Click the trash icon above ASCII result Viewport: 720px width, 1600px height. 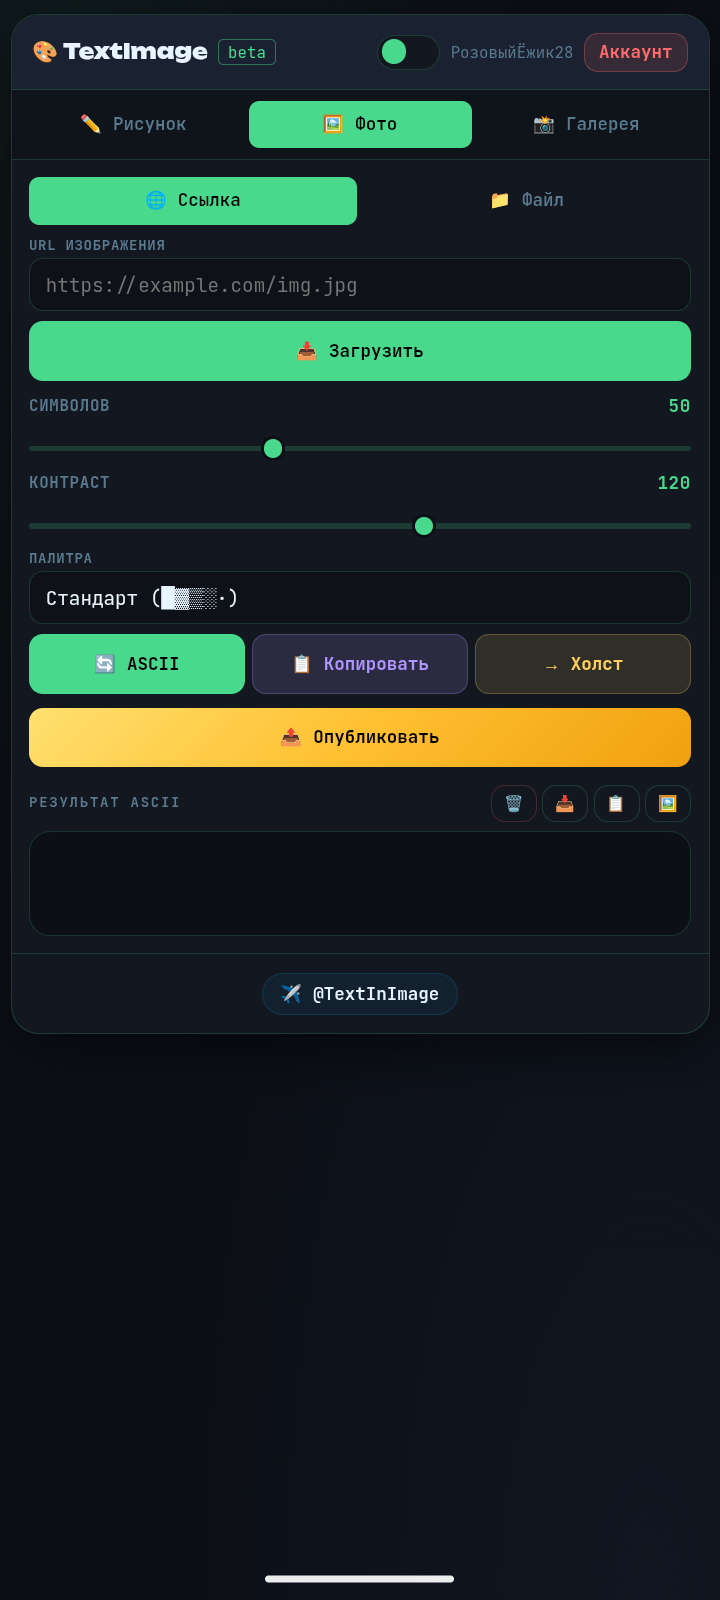pyautogui.click(x=514, y=804)
